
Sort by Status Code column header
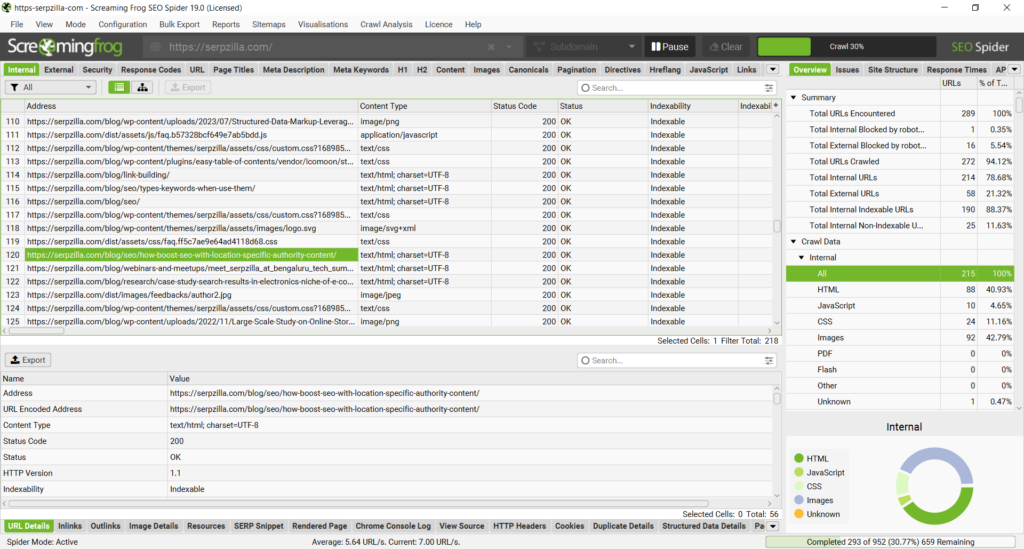(523, 106)
